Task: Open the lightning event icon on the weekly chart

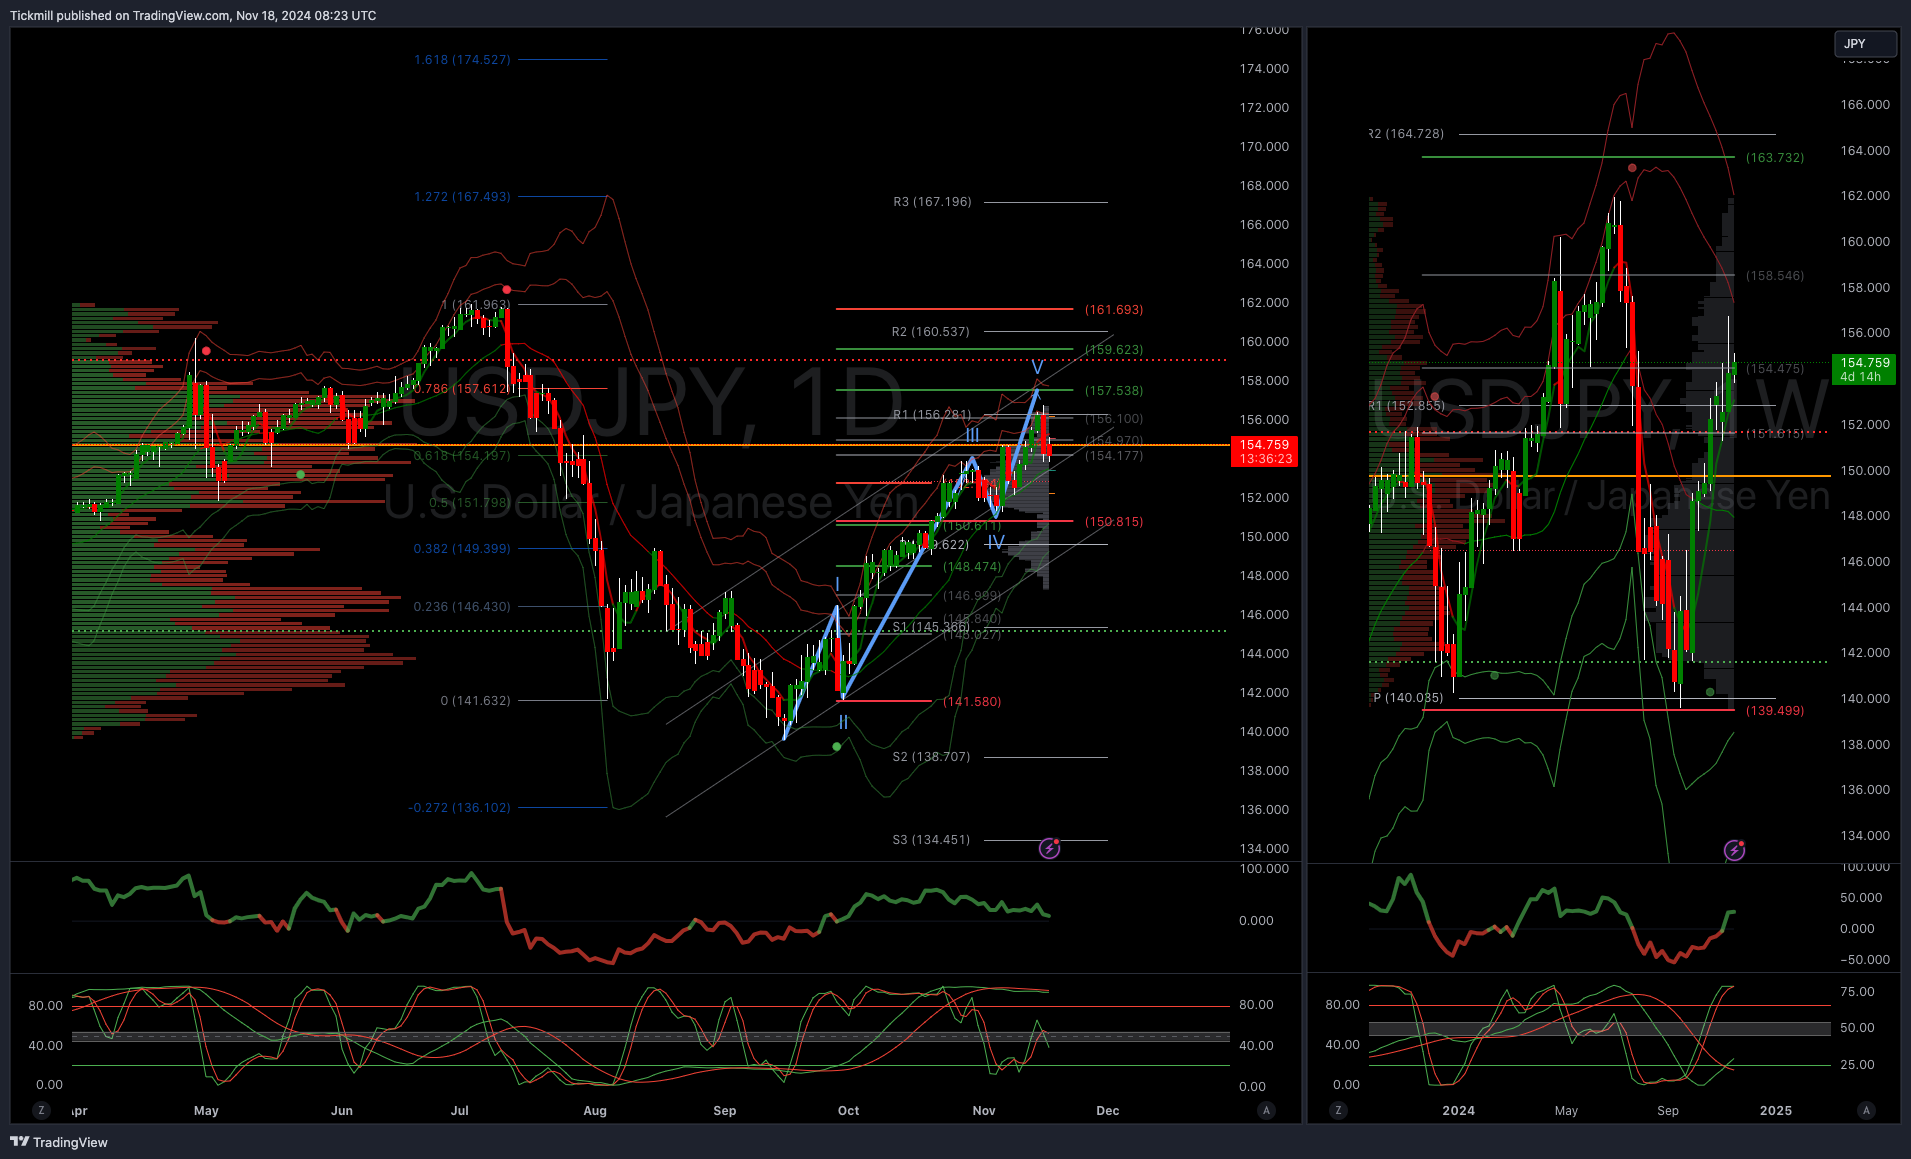Action: coord(1735,850)
